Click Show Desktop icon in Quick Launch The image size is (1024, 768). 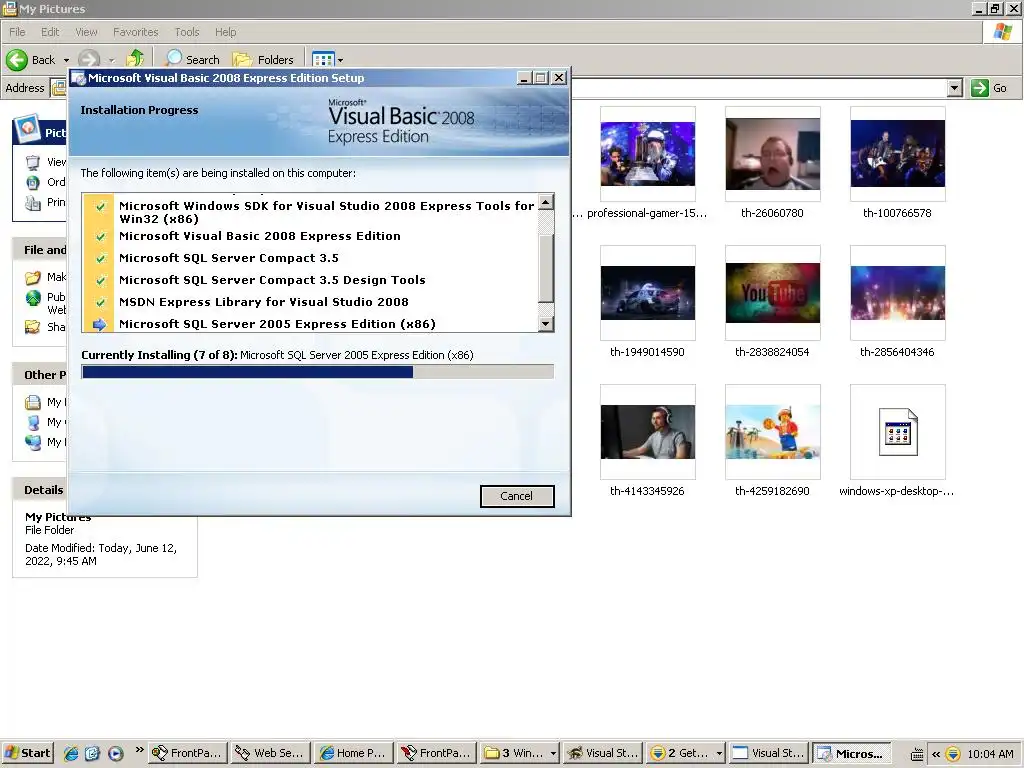[x=92, y=753]
